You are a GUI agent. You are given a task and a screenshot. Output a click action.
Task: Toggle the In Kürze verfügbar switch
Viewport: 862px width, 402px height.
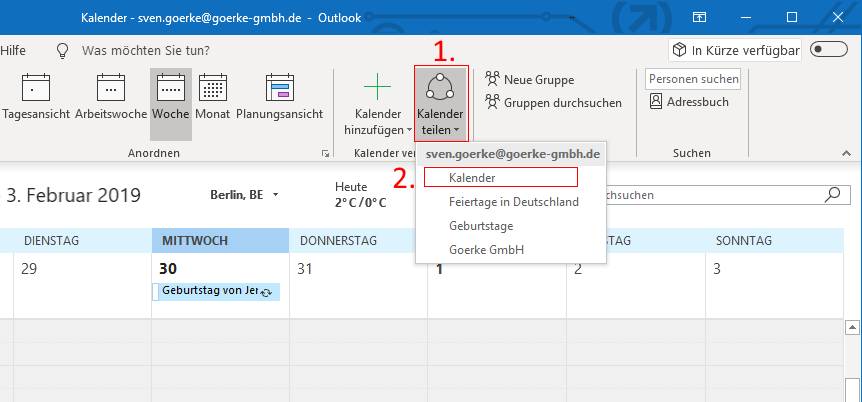(829, 50)
